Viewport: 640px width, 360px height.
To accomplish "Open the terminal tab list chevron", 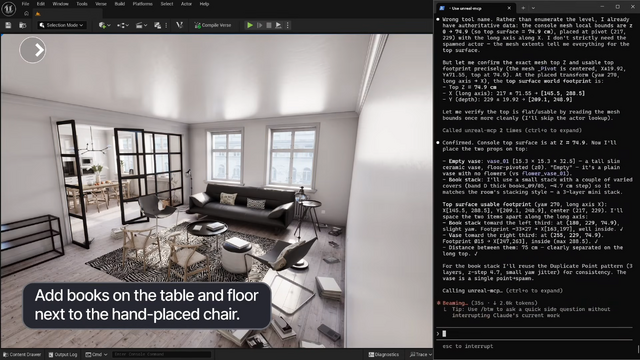I will coord(533,8).
